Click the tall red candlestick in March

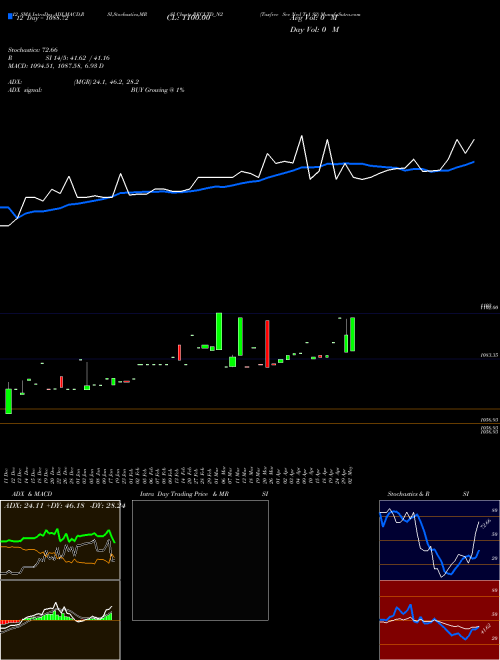point(267,344)
